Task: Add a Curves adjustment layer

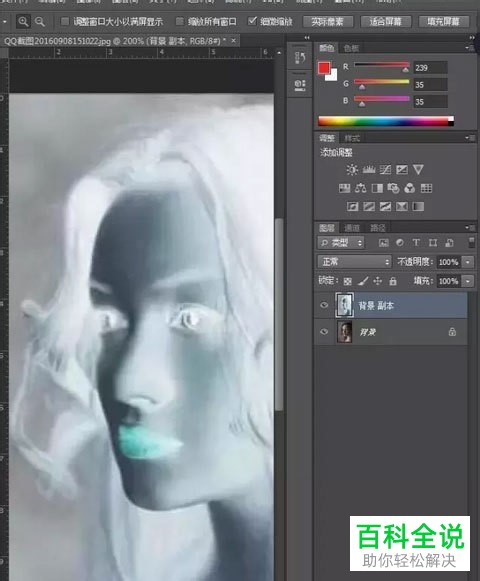Action: click(385, 170)
